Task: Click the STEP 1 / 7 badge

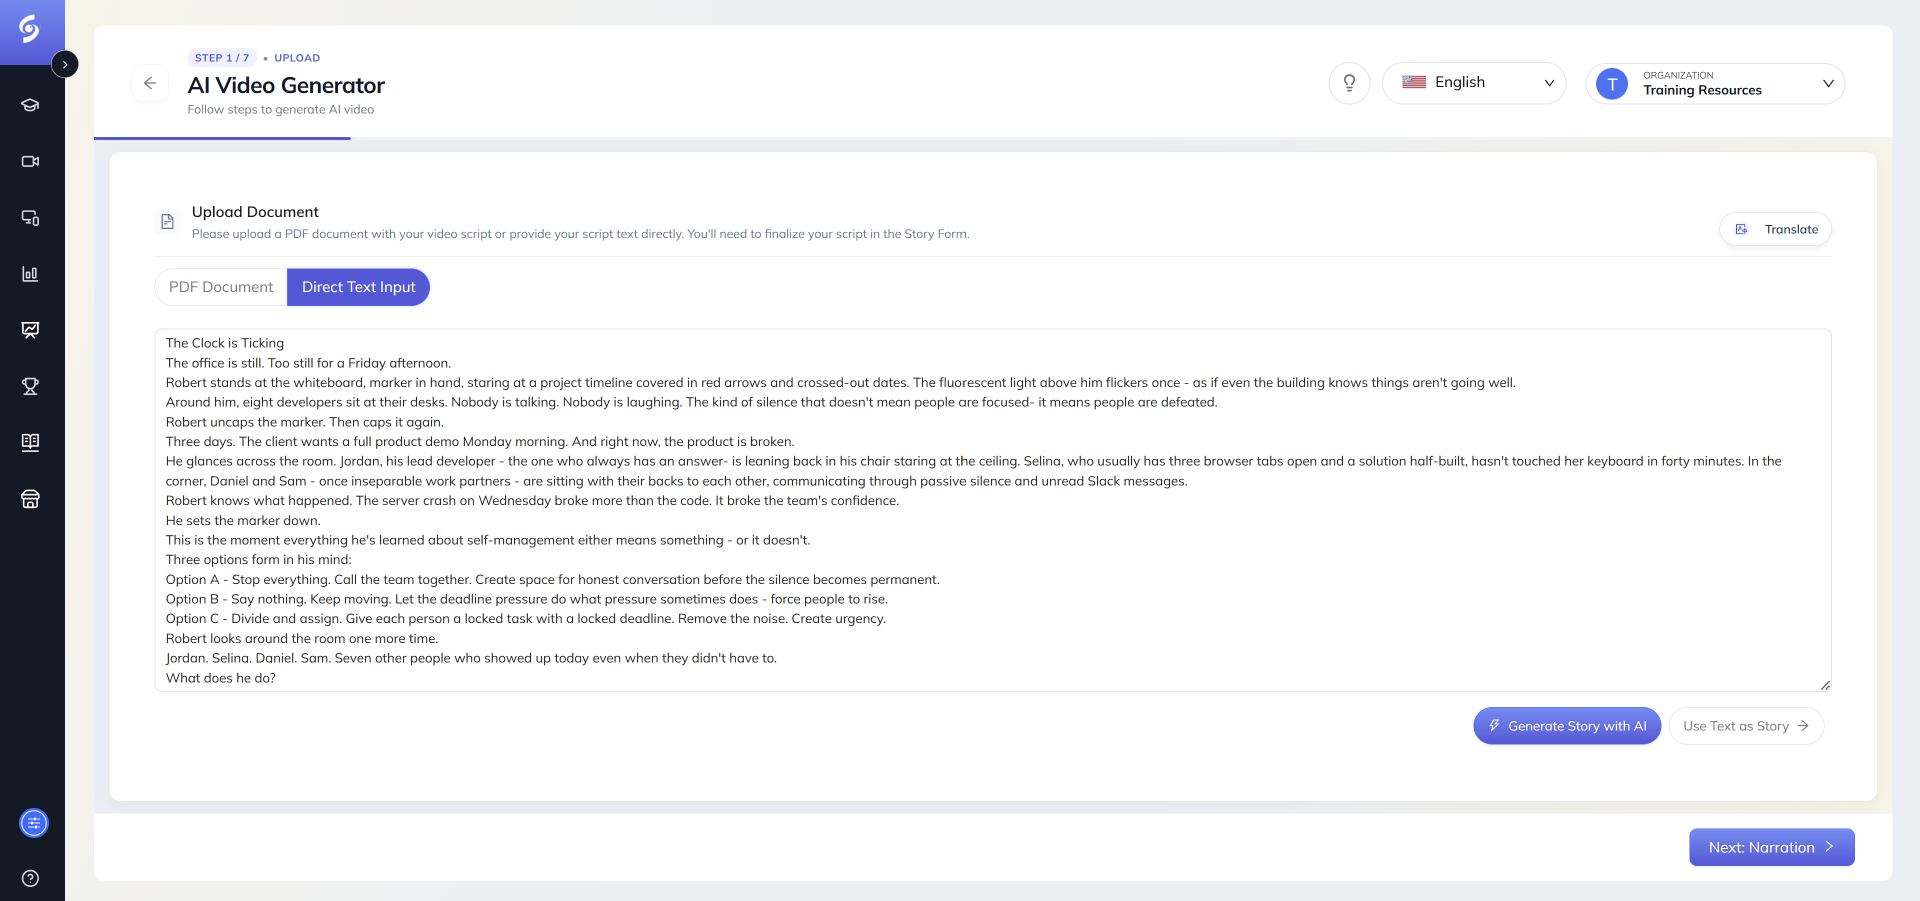Action: coord(222,58)
